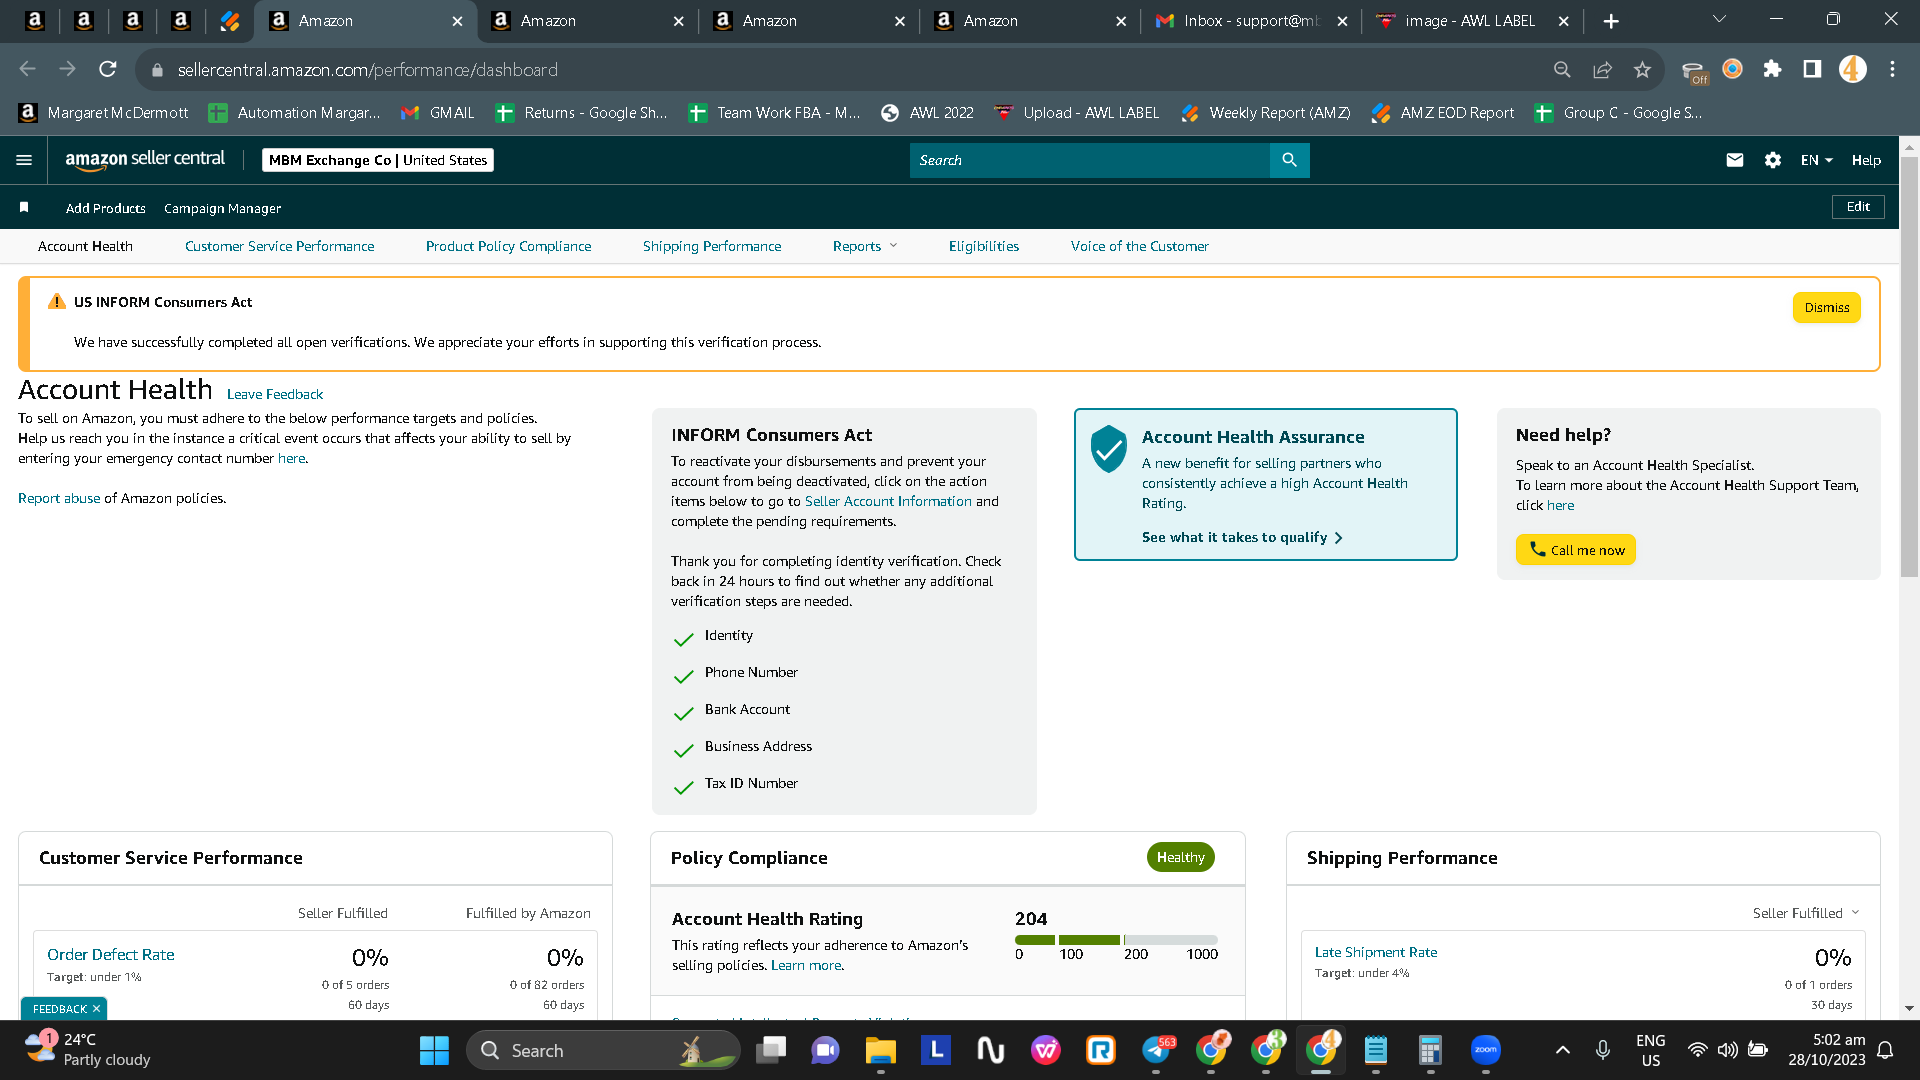Open Voice of the Customer tab
Screen dimensions: 1920x1080
(x=1139, y=246)
